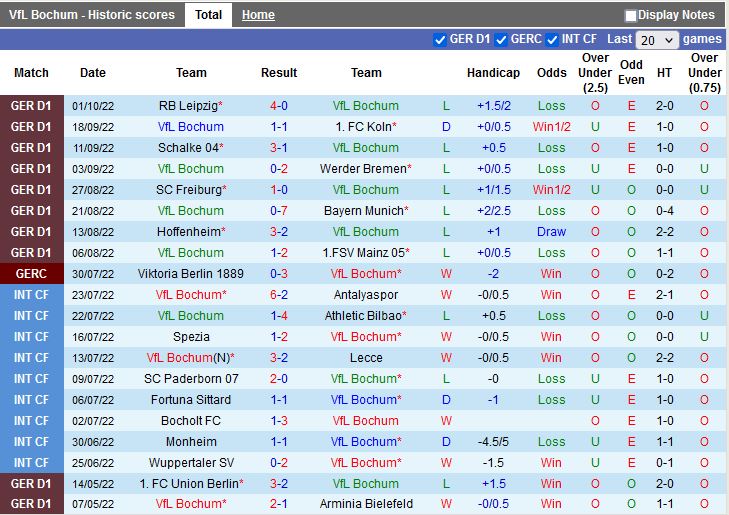Open the 3-2 result versus Lecce
Screen dimensions: 729x515
point(278,358)
